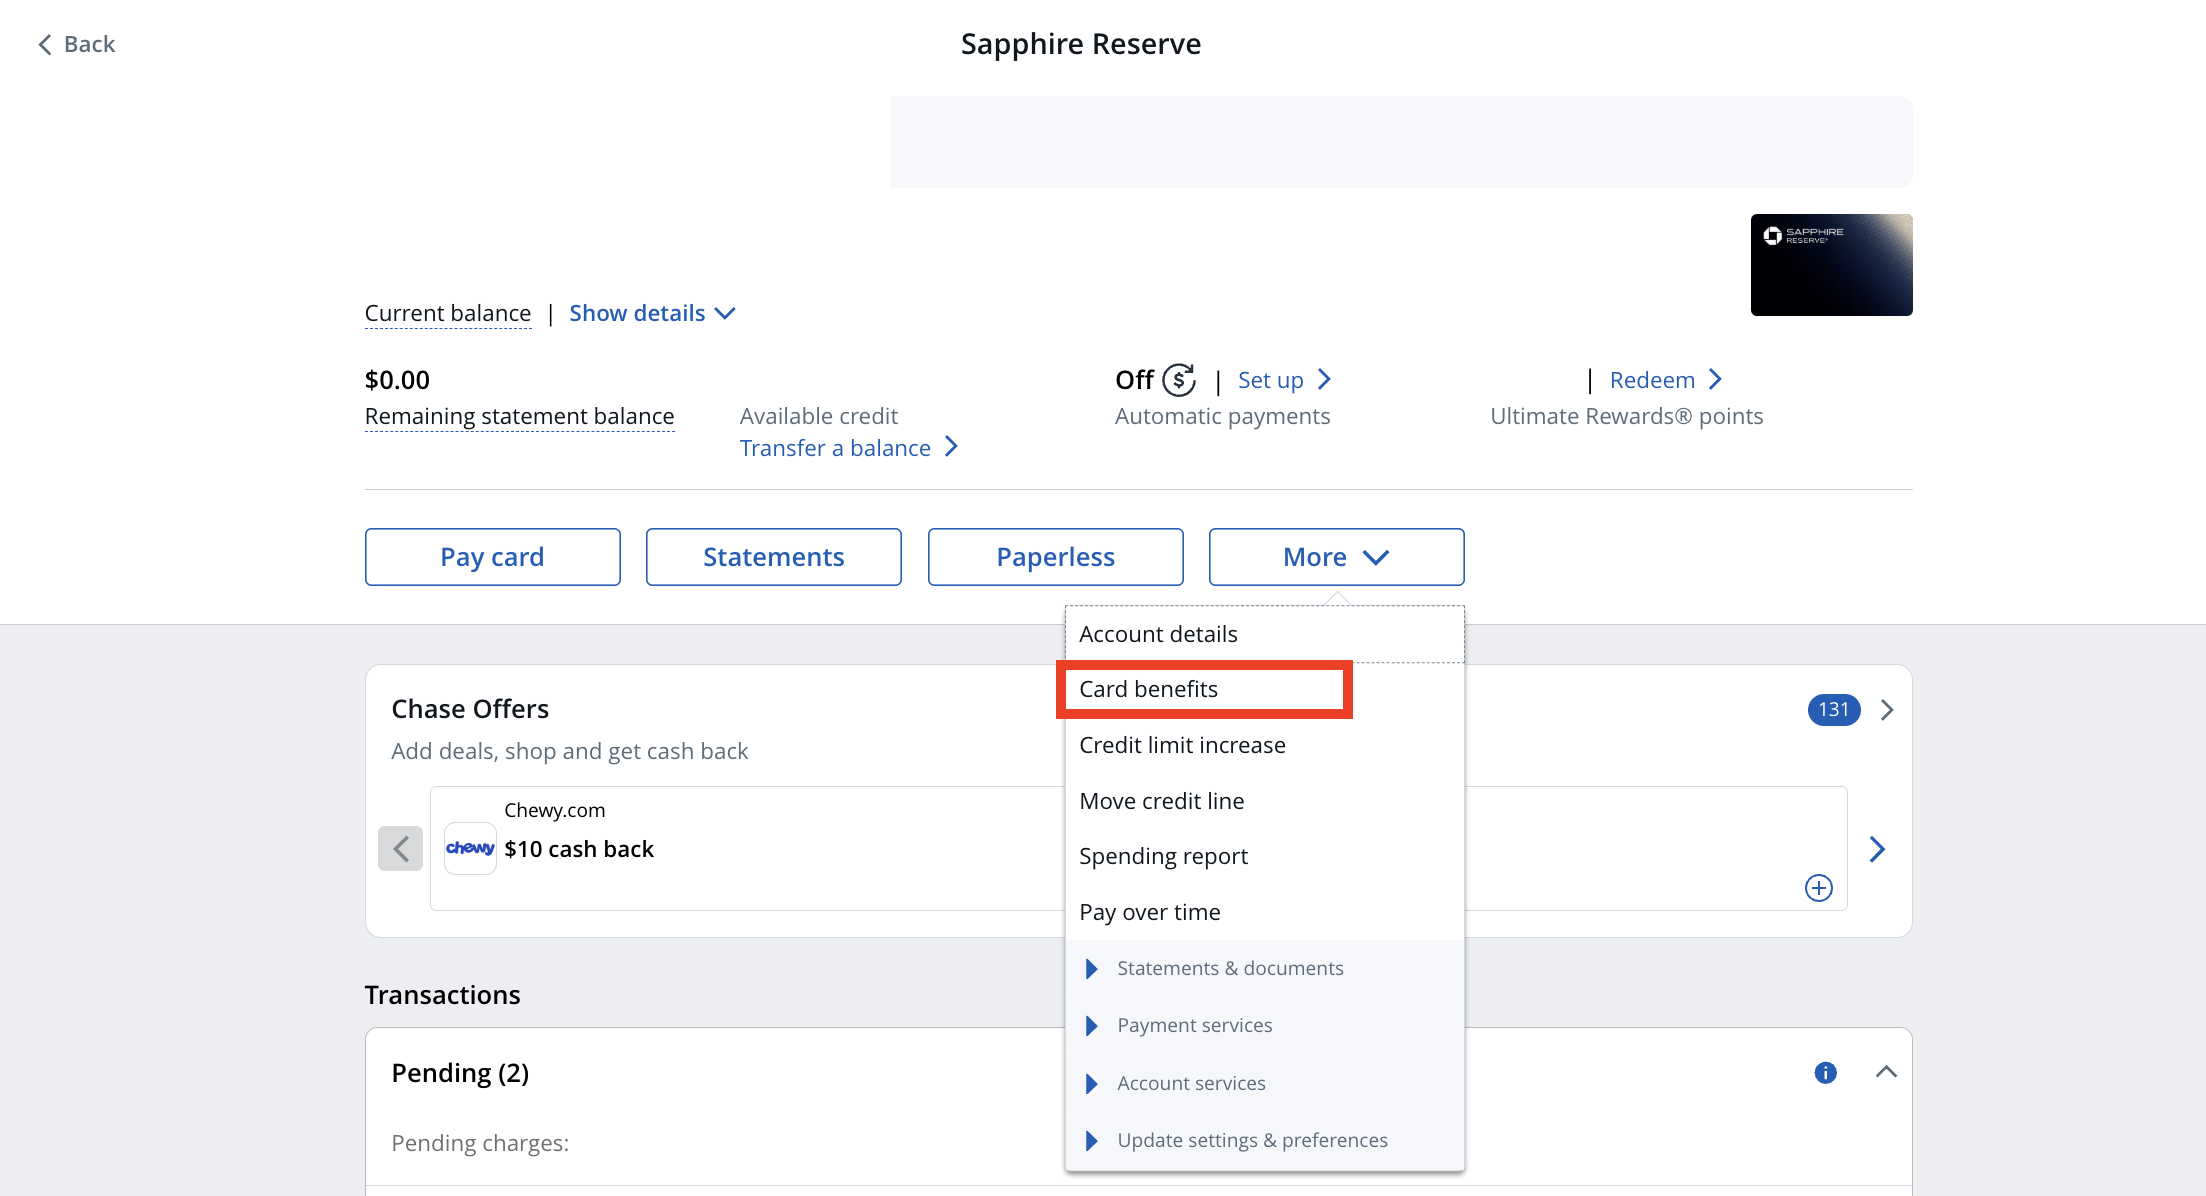Click the Chewy logo icon

click(470, 848)
